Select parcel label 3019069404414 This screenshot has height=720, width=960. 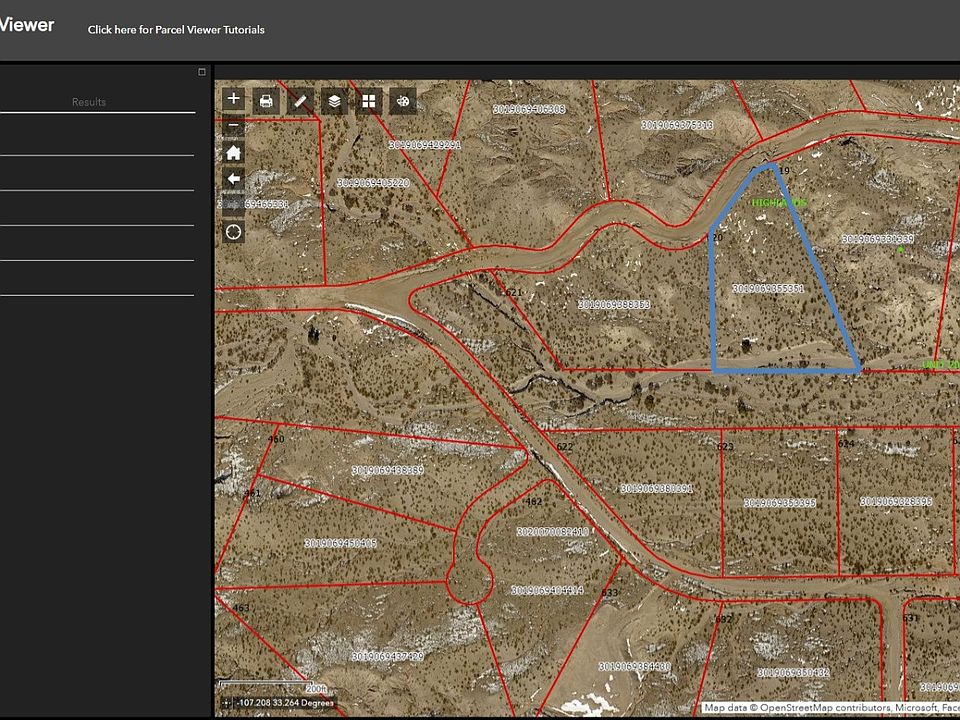click(x=547, y=590)
